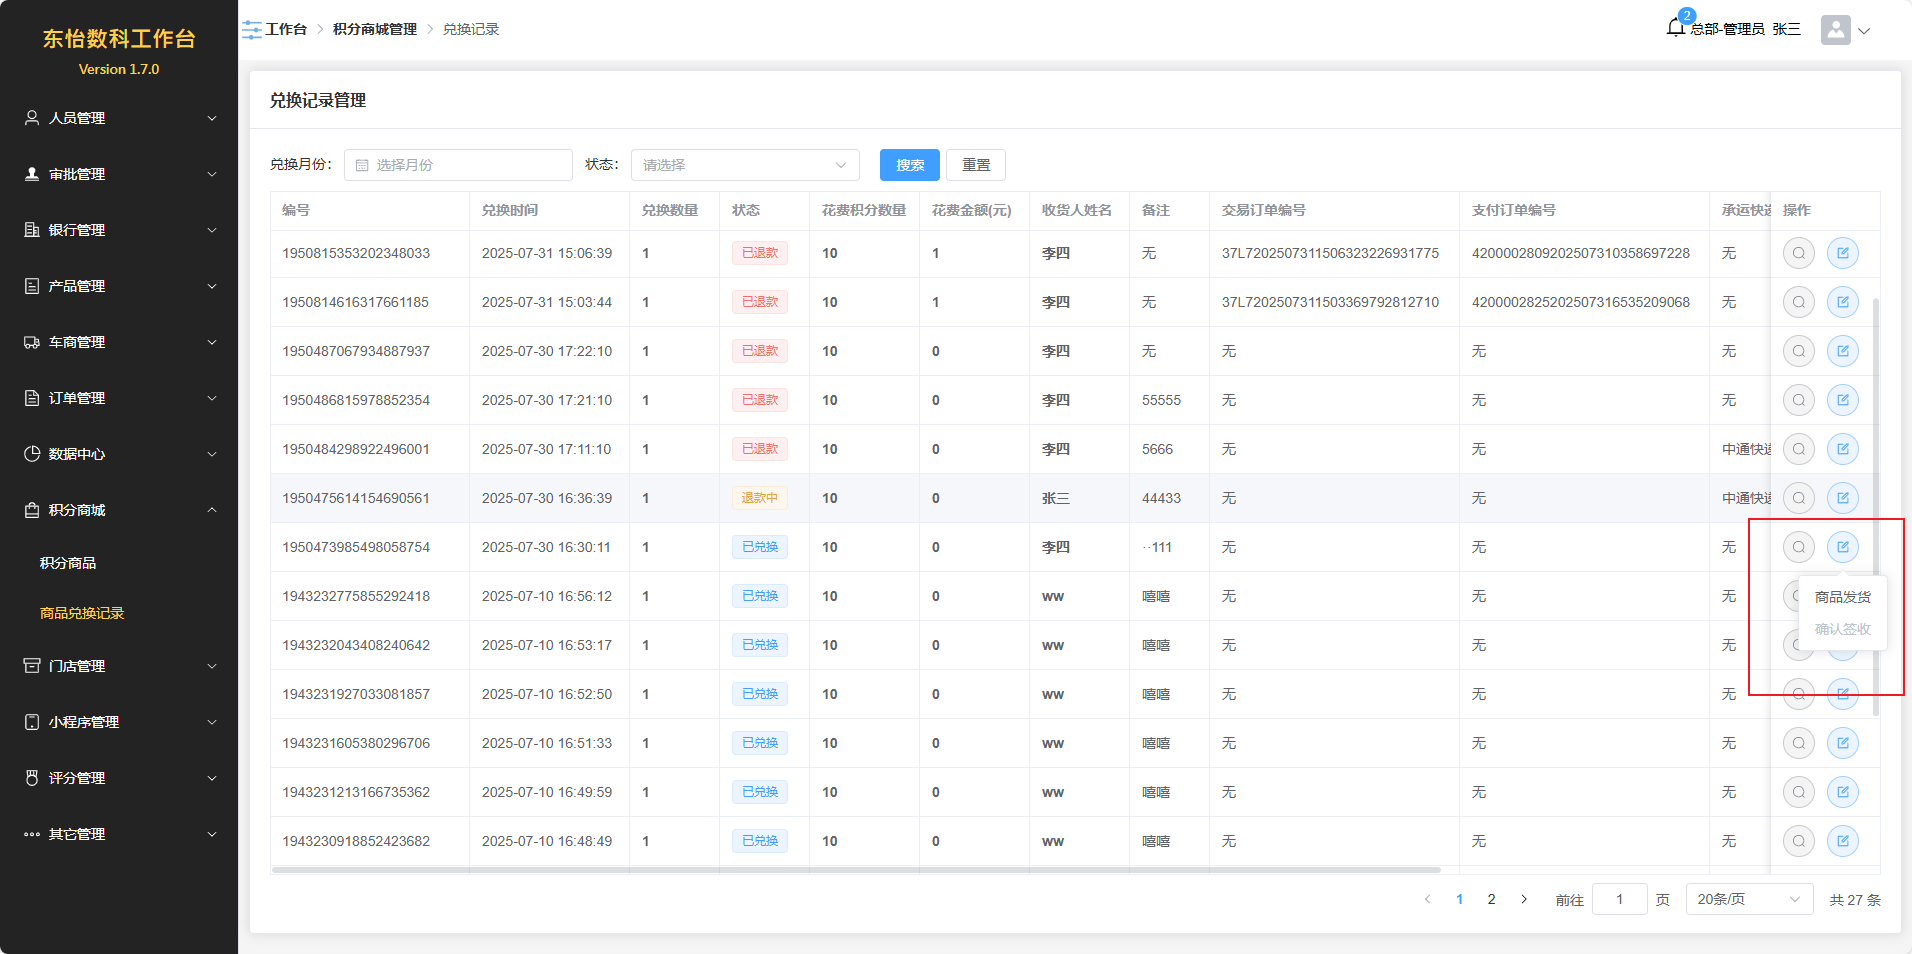Collapse the 积分商城 sidebar menu

pos(119,510)
